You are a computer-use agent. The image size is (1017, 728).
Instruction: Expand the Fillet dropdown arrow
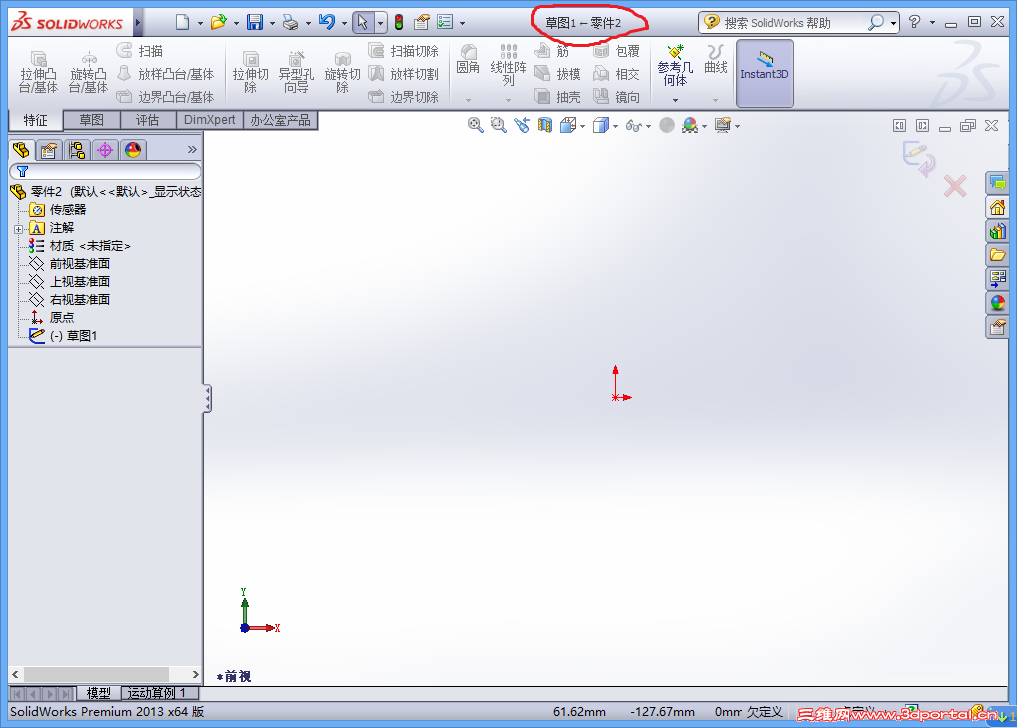click(468, 100)
